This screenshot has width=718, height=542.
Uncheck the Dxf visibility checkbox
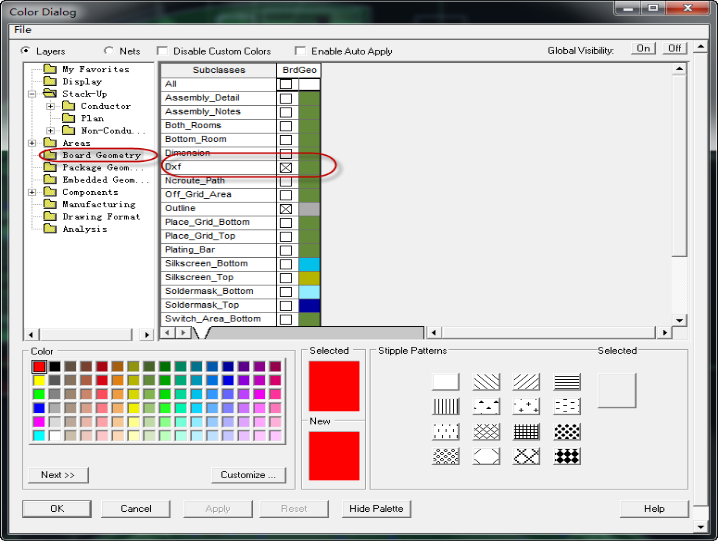click(x=286, y=168)
